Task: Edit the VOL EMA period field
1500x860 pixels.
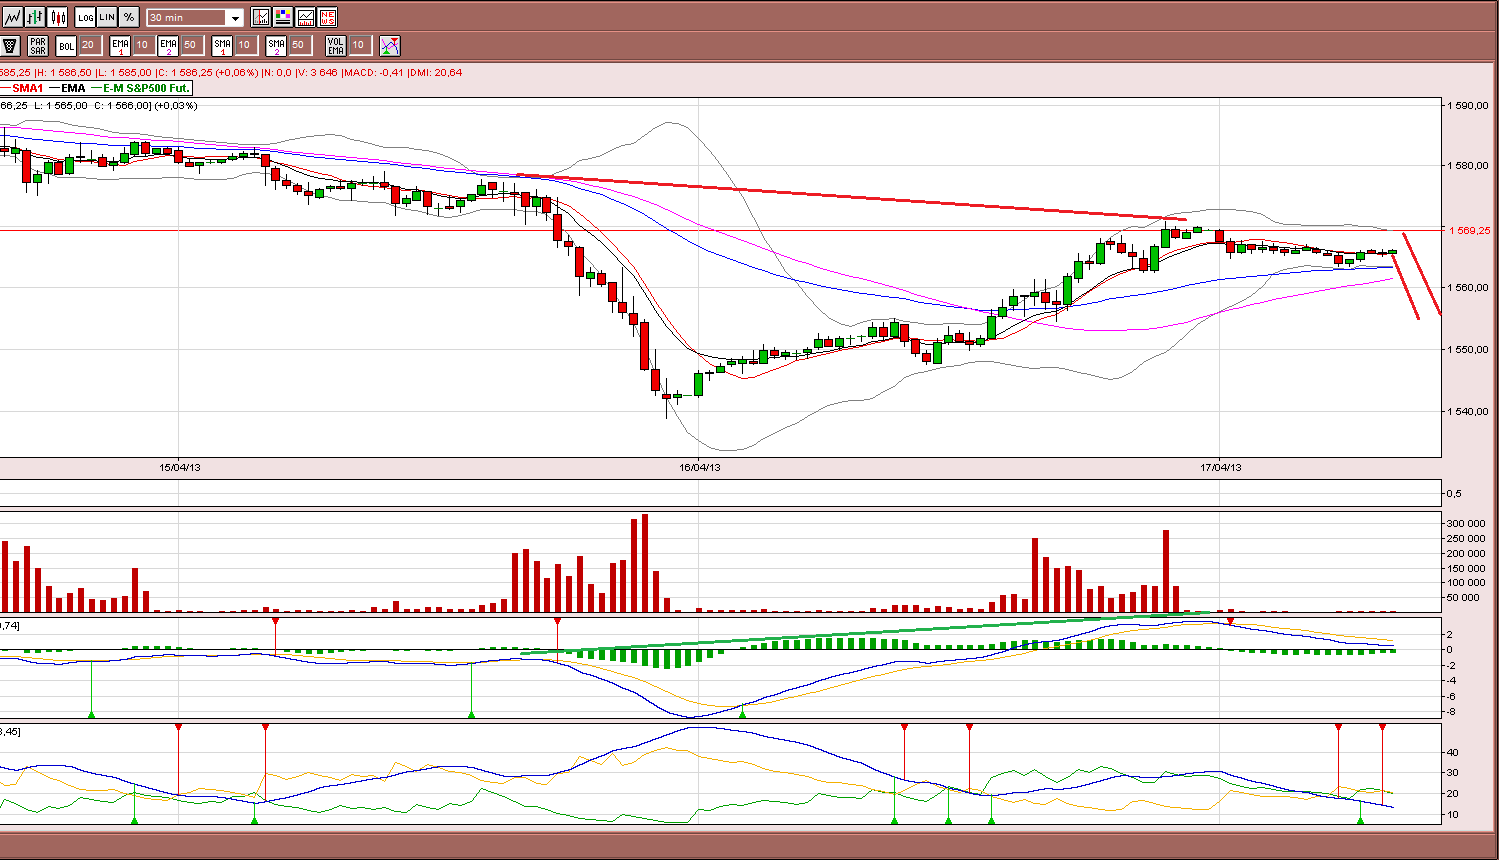Action: coord(359,45)
